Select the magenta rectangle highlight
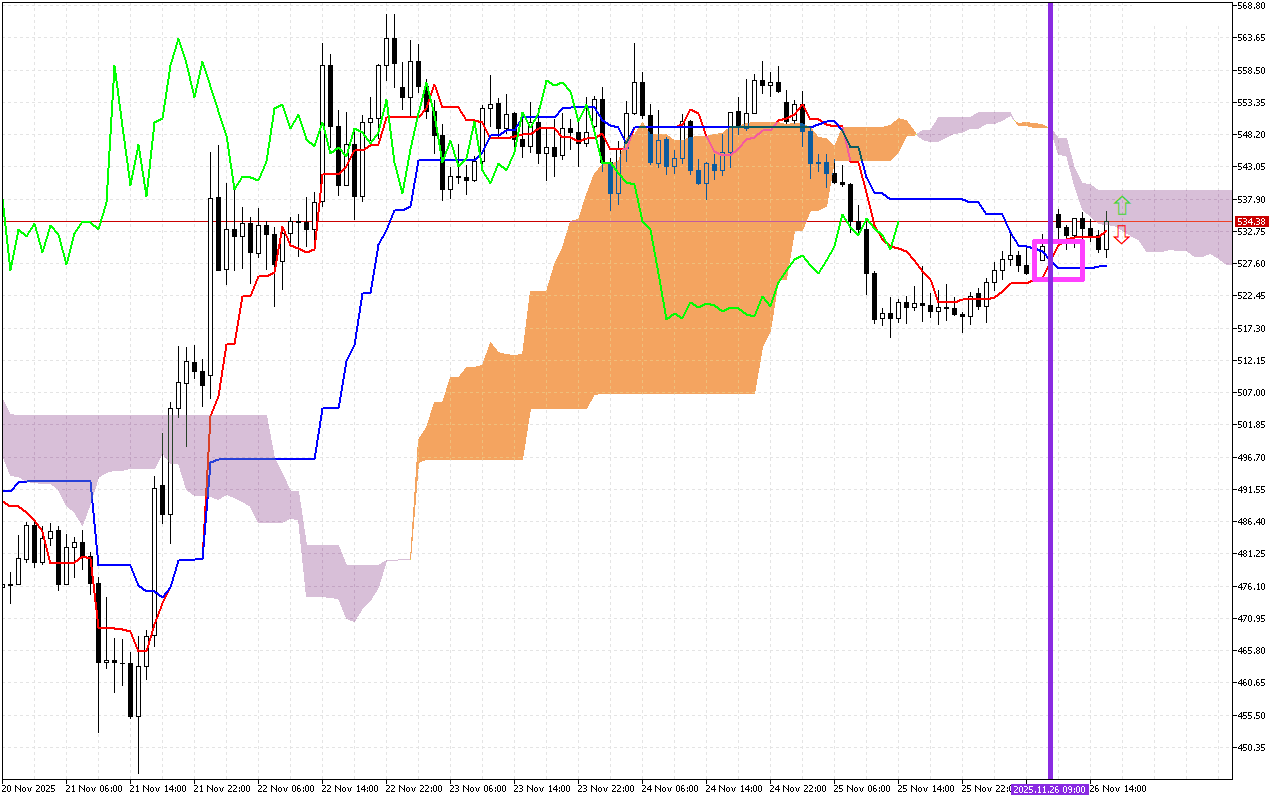Screen dimensions: 1280x800 click(x=1058, y=260)
